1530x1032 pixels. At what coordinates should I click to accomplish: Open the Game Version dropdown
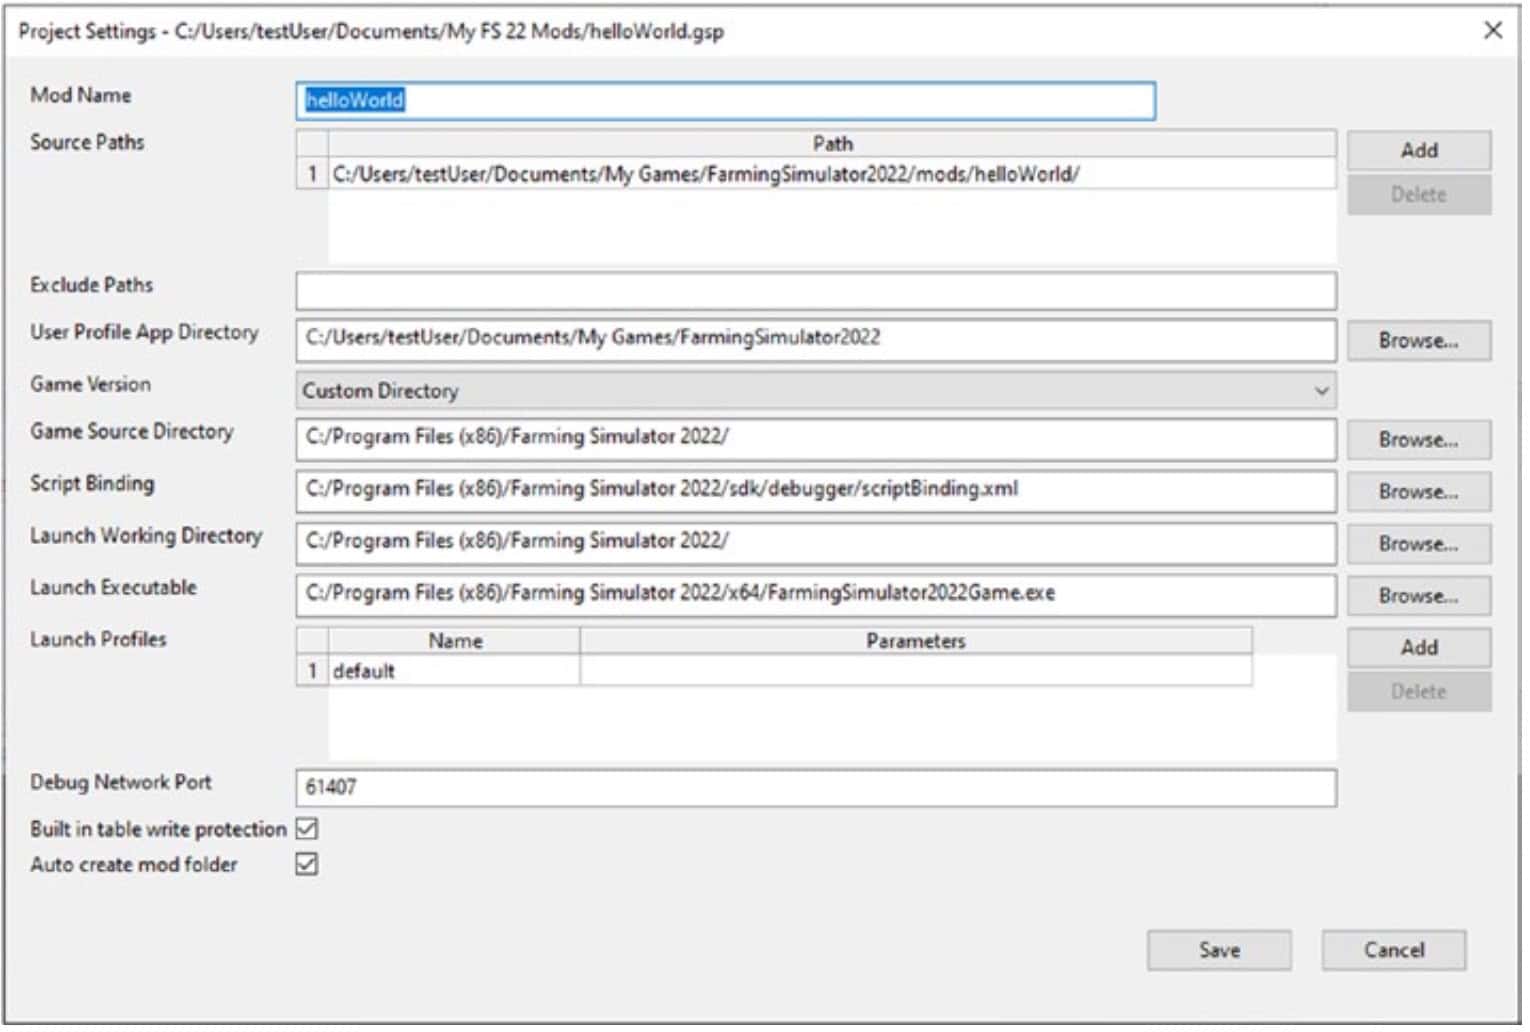coord(816,391)
